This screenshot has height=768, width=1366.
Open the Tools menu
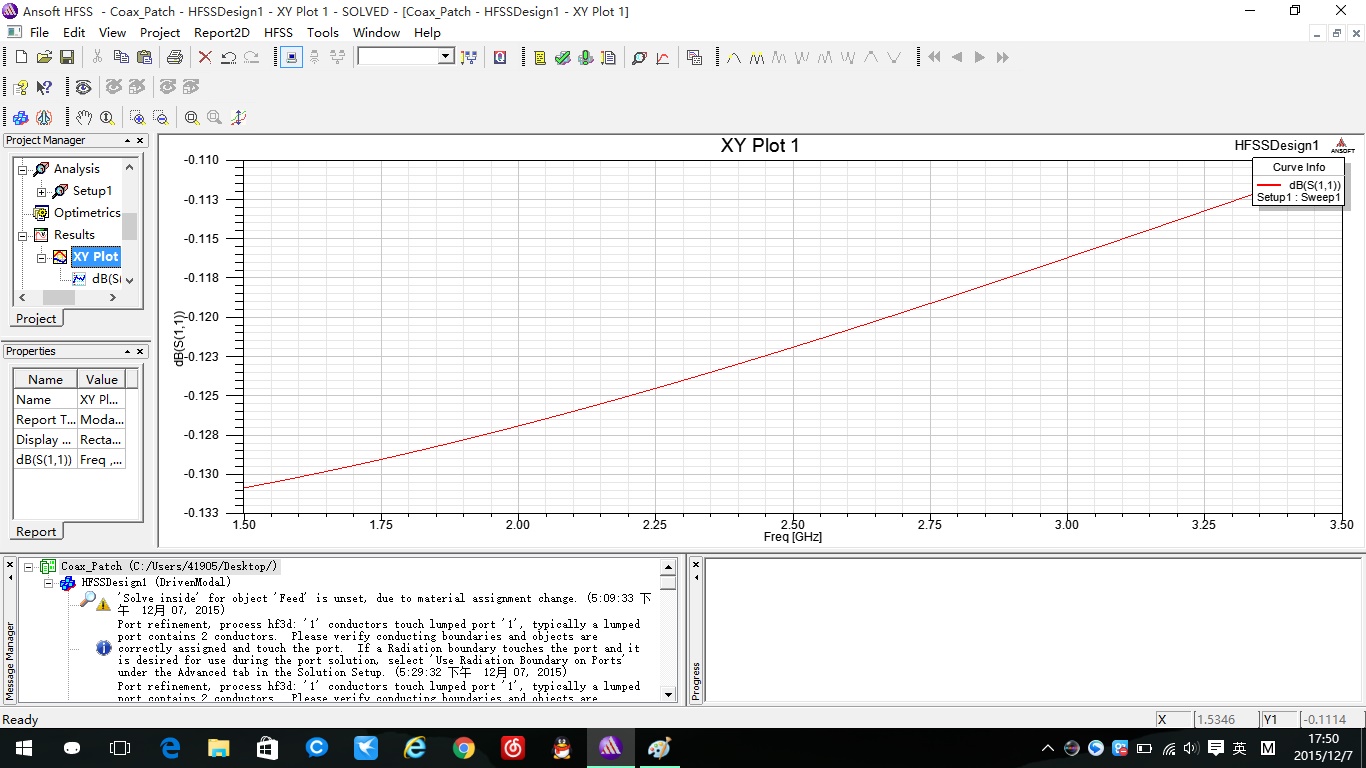pos(323,33)
